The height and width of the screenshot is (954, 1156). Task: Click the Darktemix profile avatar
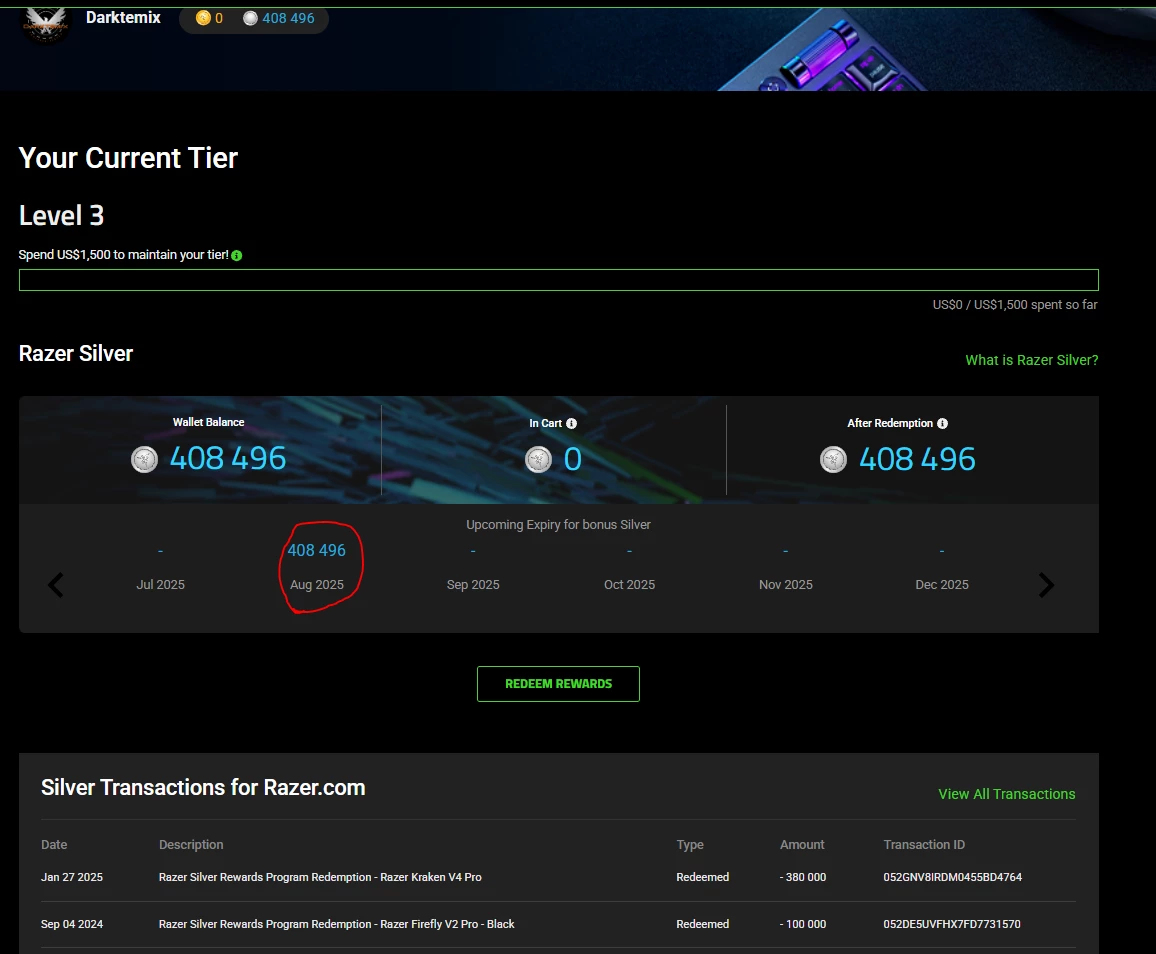pos(46,24)
